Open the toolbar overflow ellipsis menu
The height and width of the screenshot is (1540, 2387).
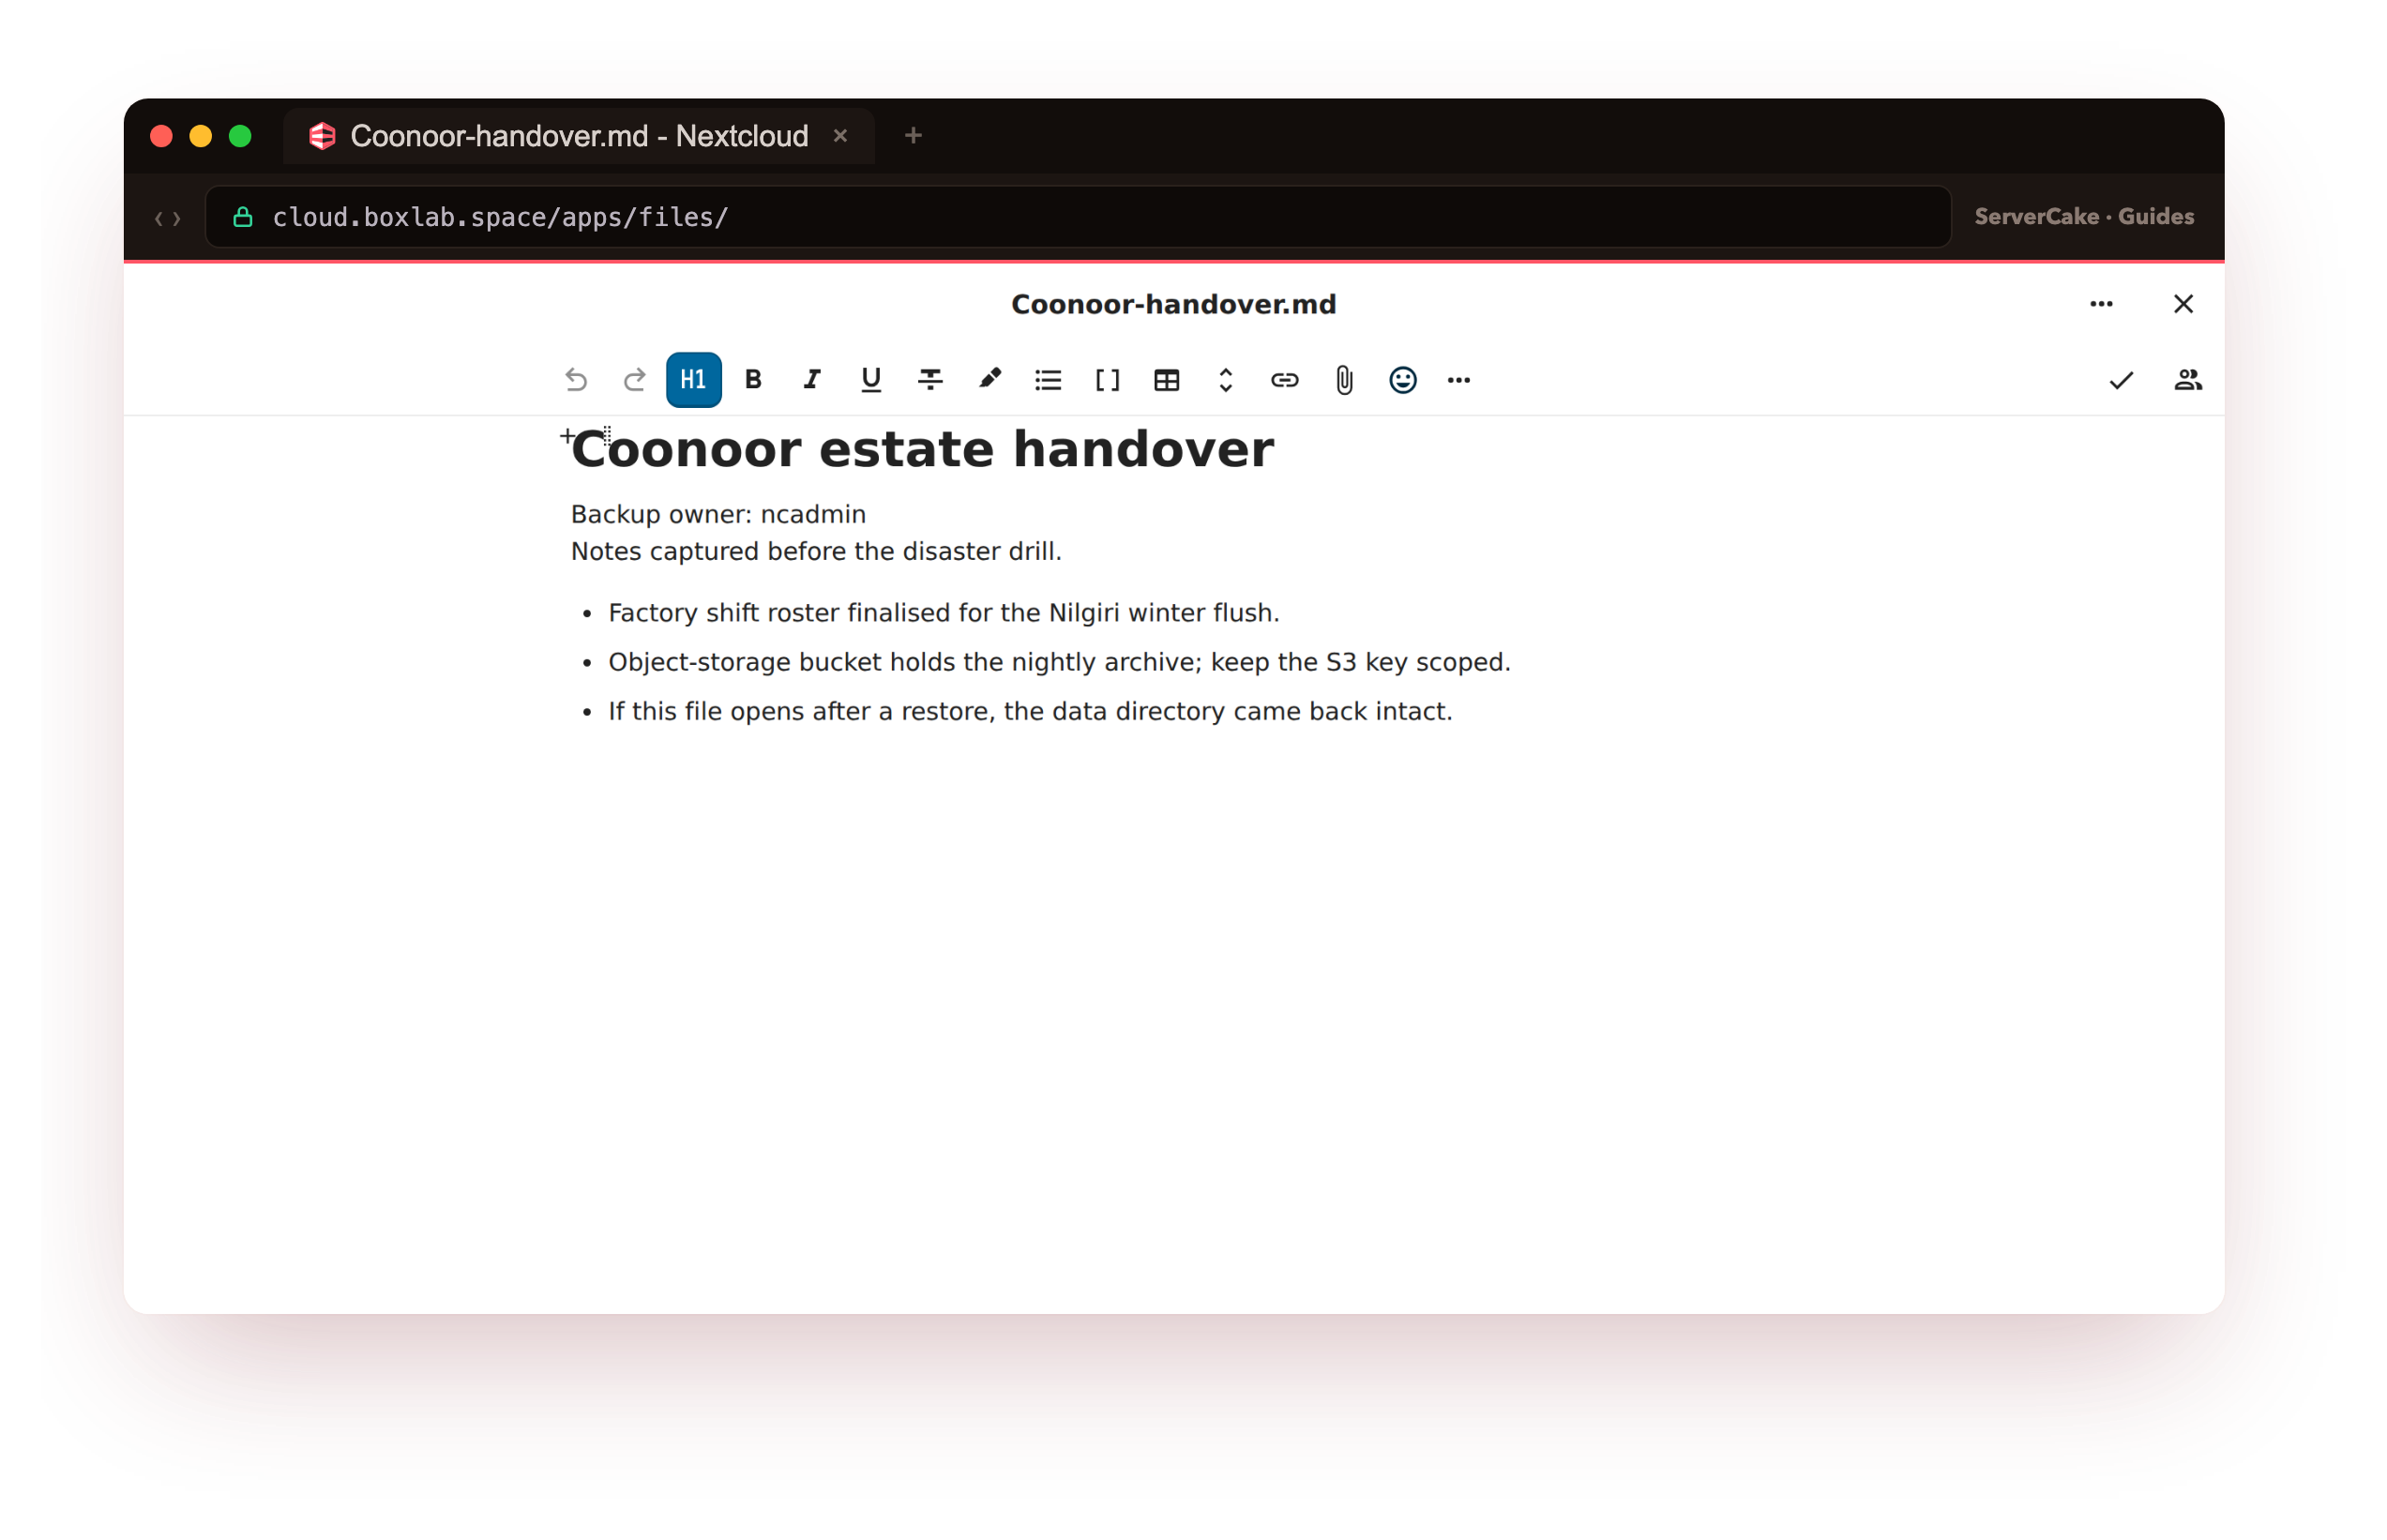[1459, 380]
